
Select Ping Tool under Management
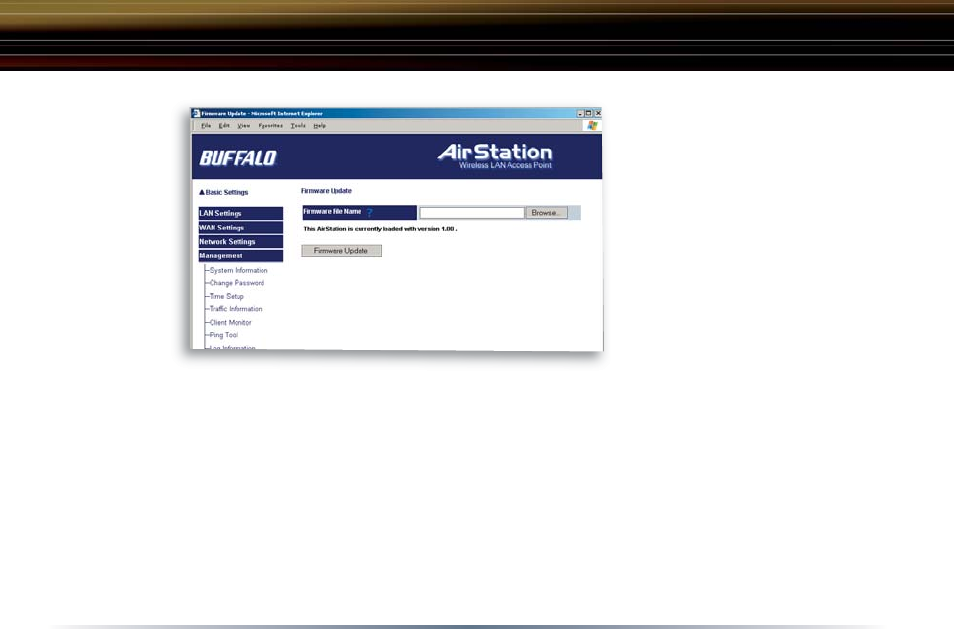pyautogui.click(x=223, y=335)
